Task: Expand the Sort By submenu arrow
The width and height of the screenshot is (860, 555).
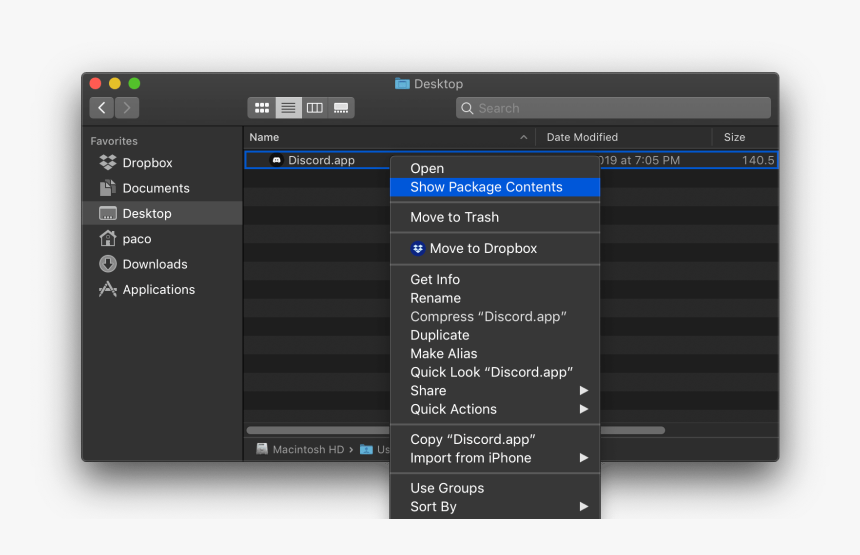Action: tap(584, 506)
